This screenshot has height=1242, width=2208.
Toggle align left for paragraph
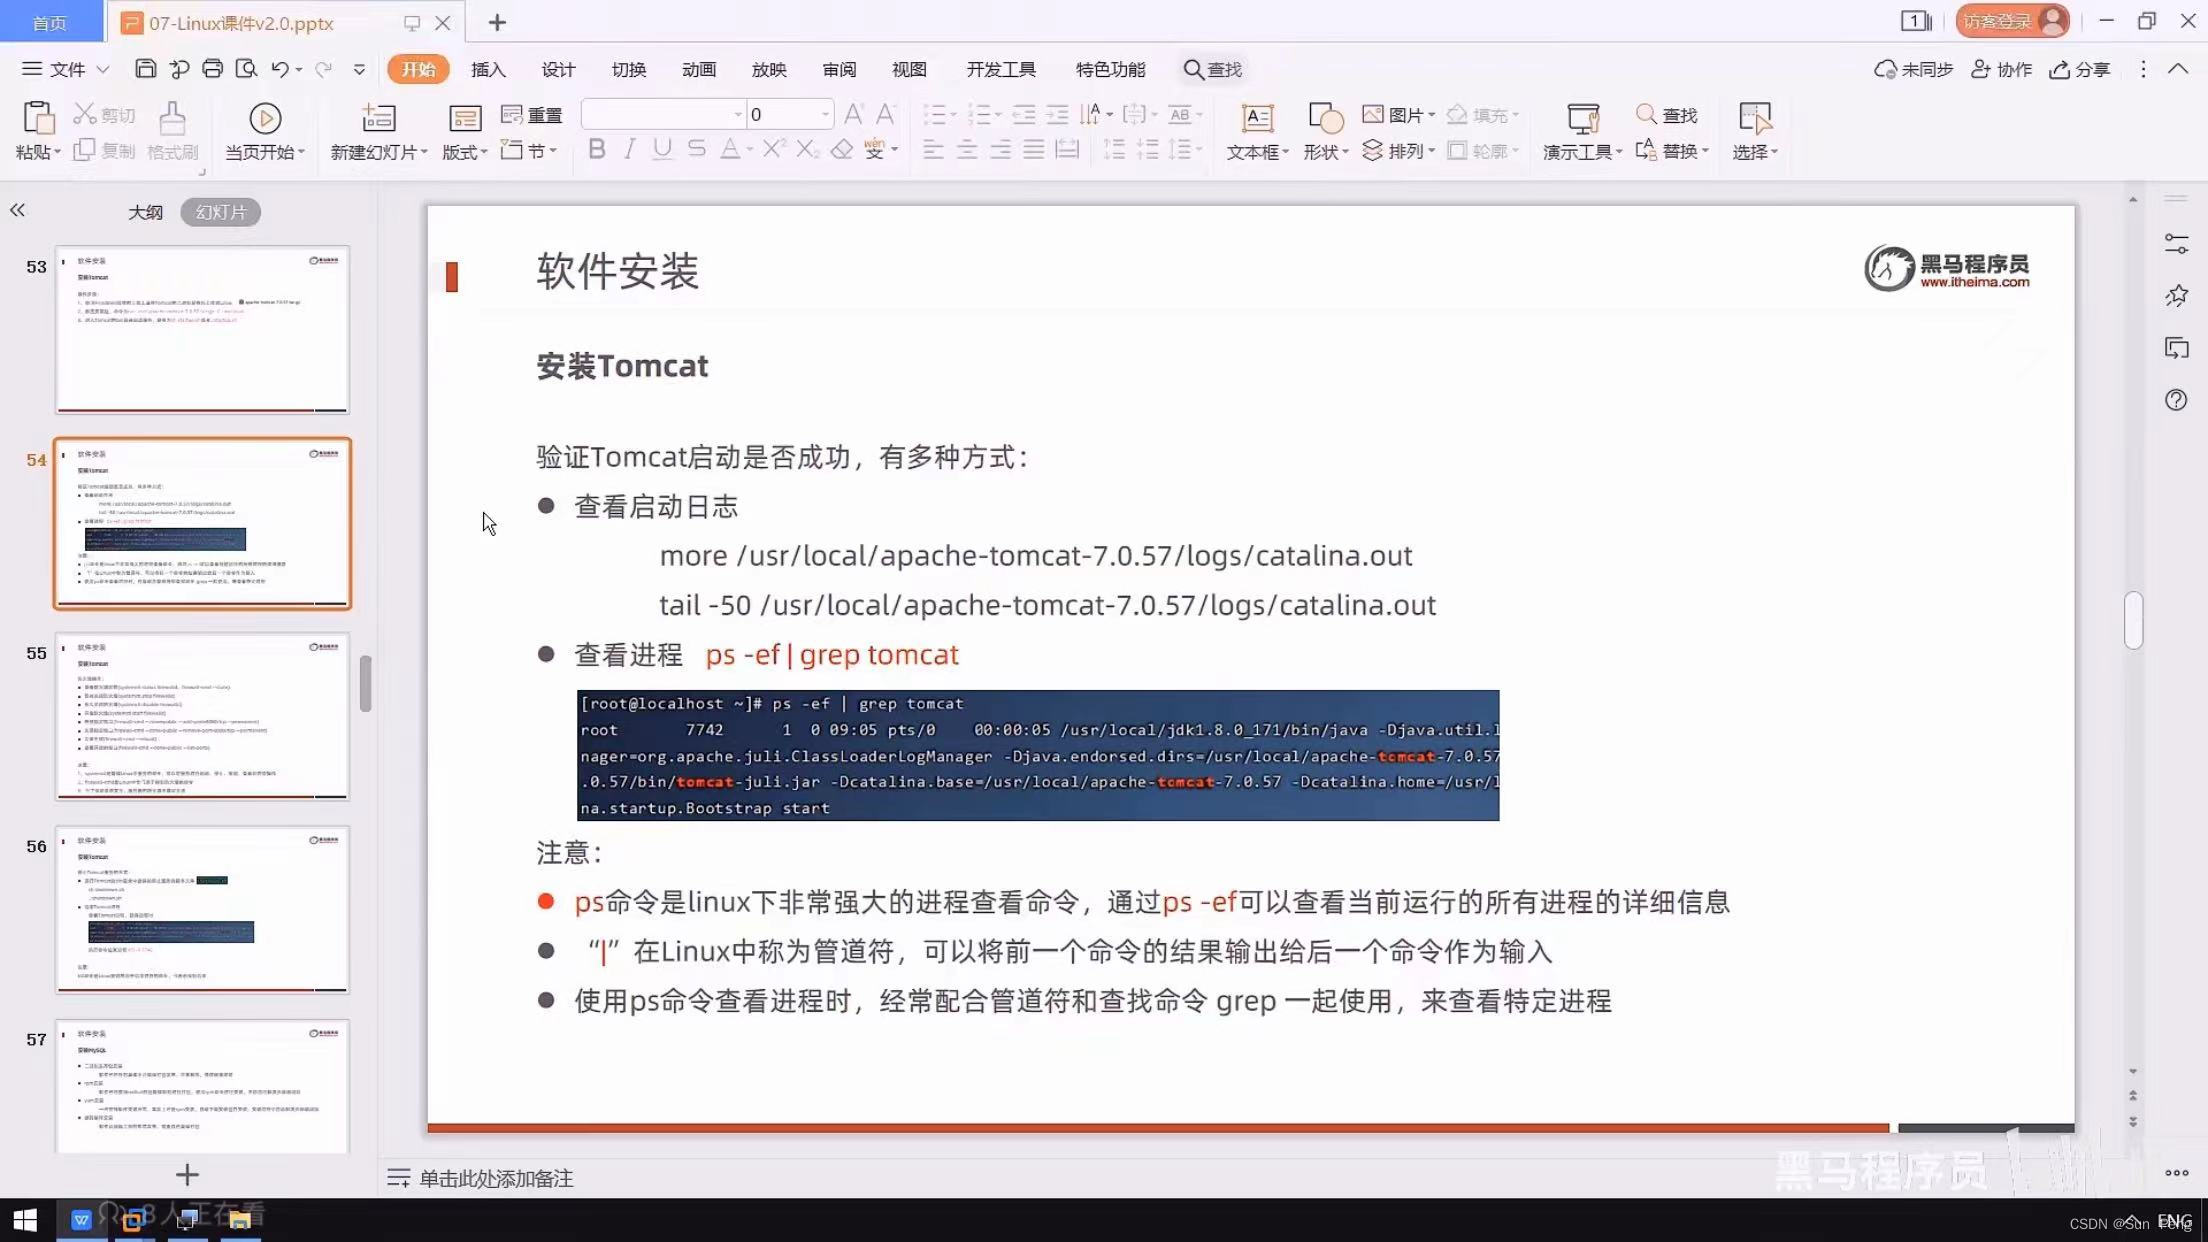coord(933,150)
